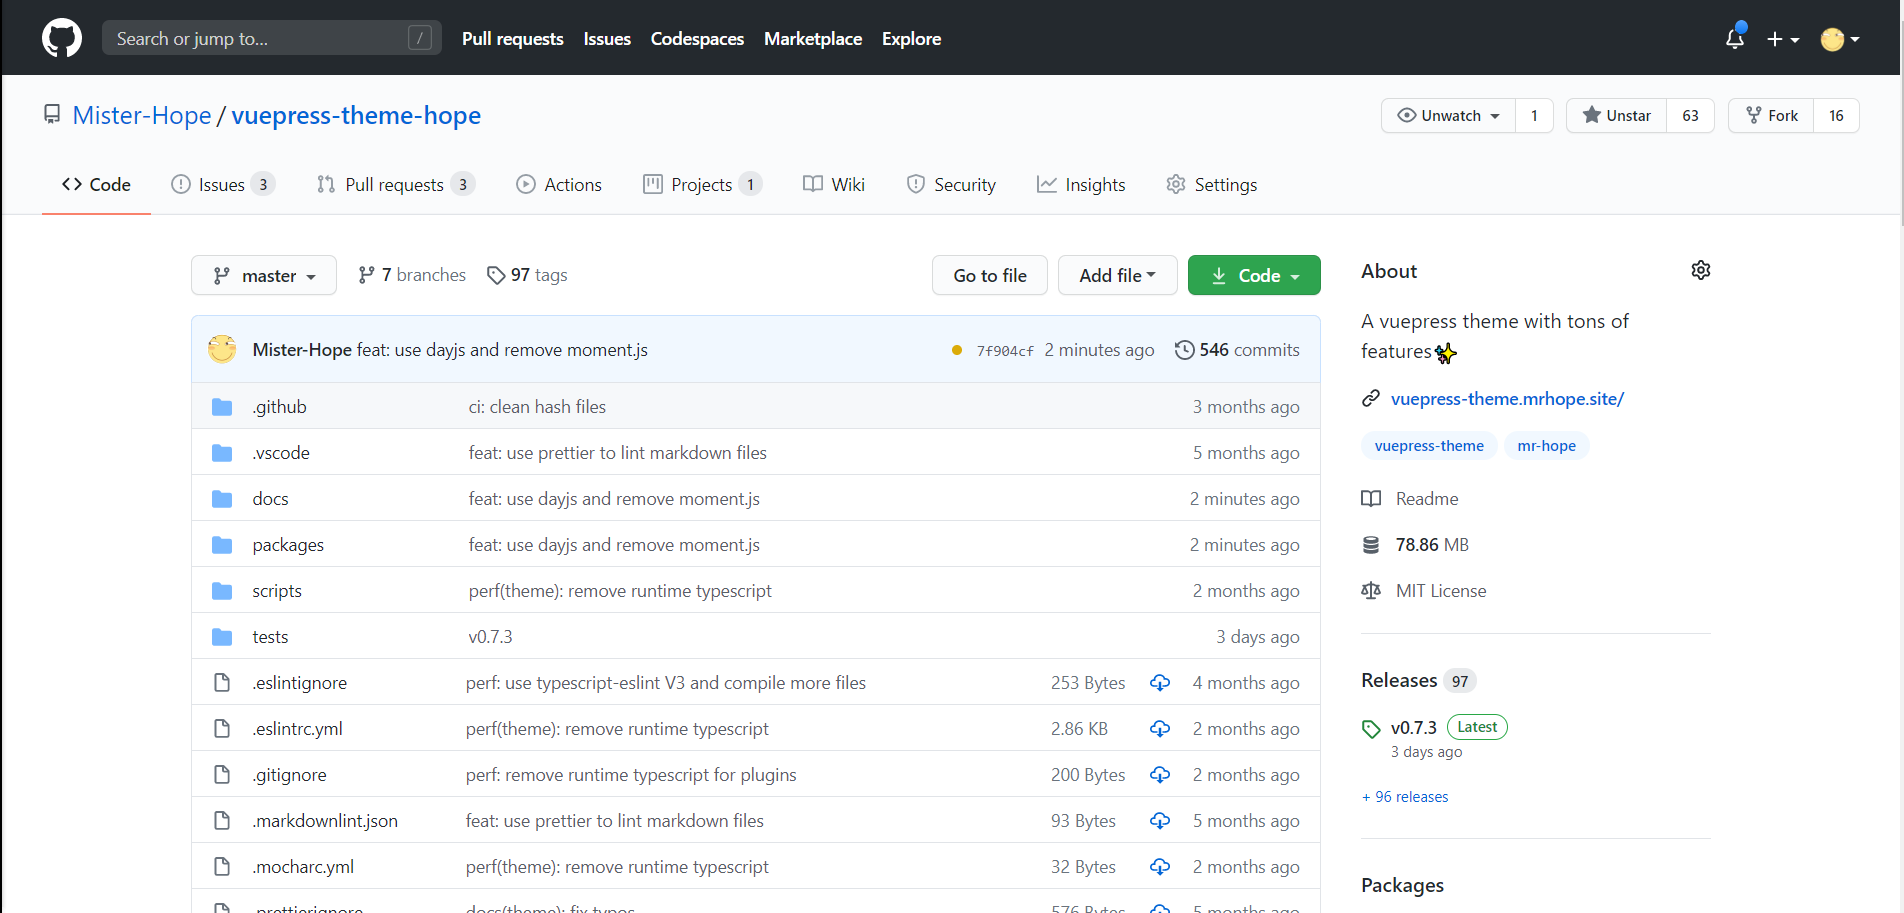Open the notifications bell
This screenshot has height=913, width=1904.
pyautogui.click(x=1735, y=39)
